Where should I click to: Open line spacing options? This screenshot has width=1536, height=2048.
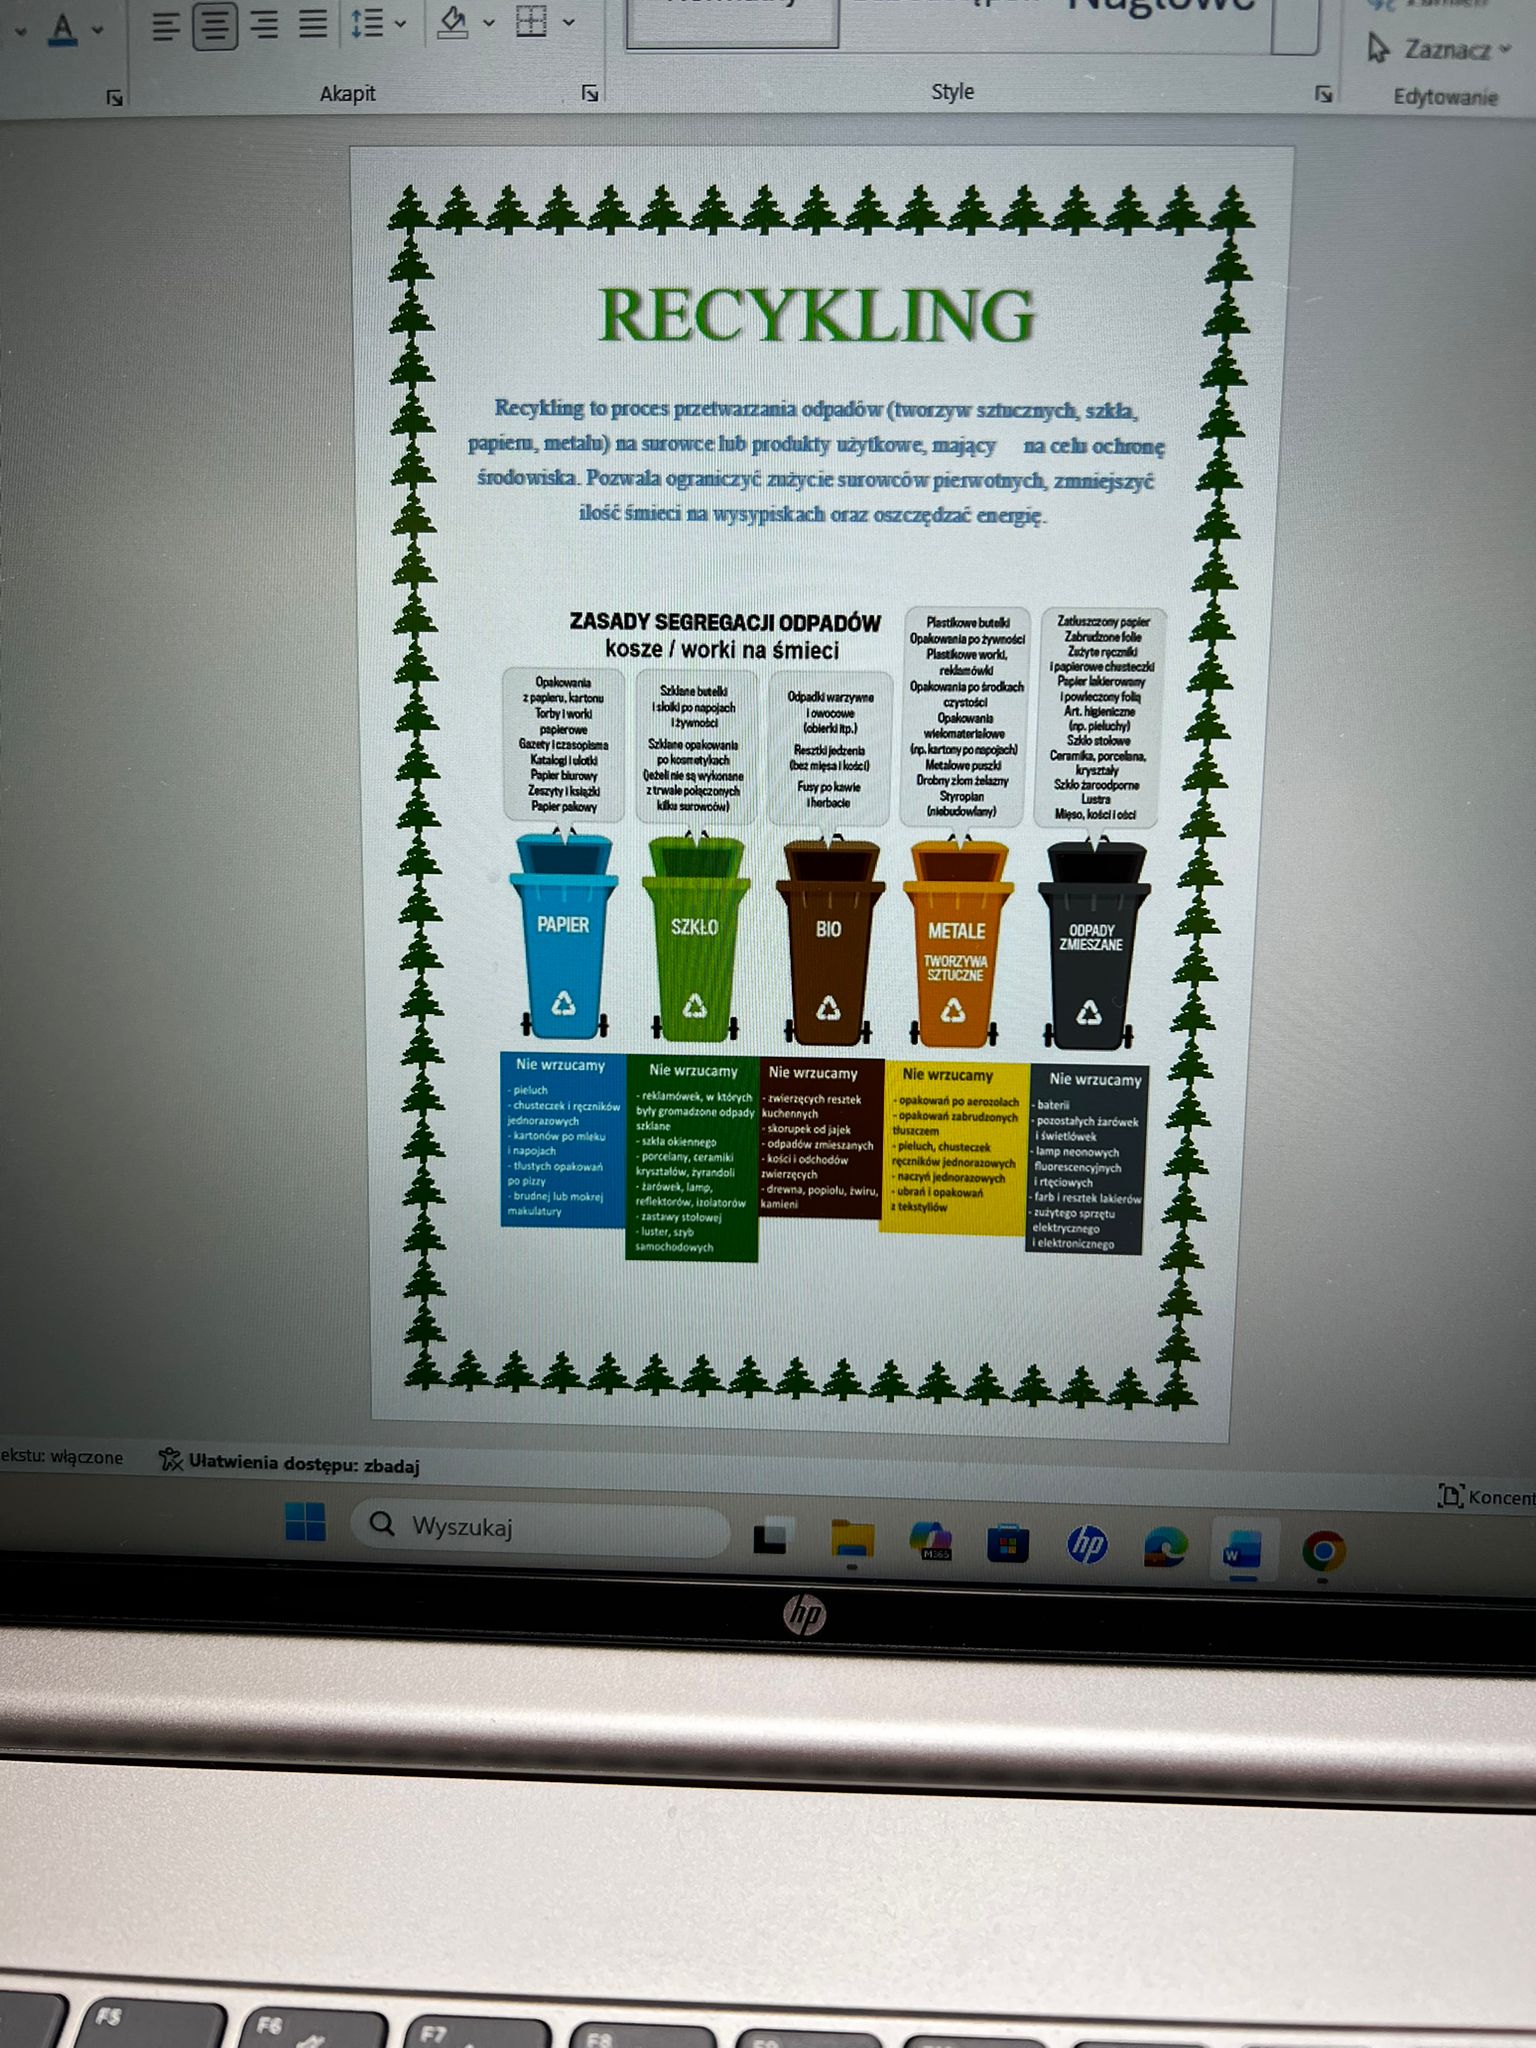coord(378,23)
